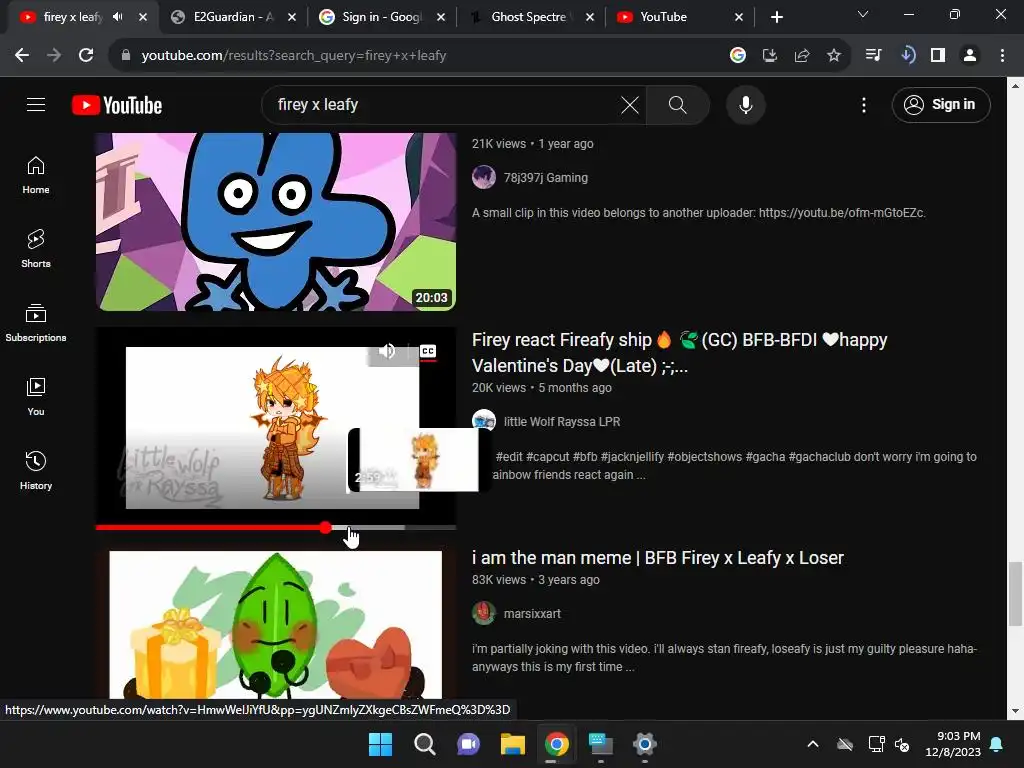Viewport: 1024px width, 768px height.
Task: Click the Sign in button
Action: pyautogui.click(x=941, y=104)
